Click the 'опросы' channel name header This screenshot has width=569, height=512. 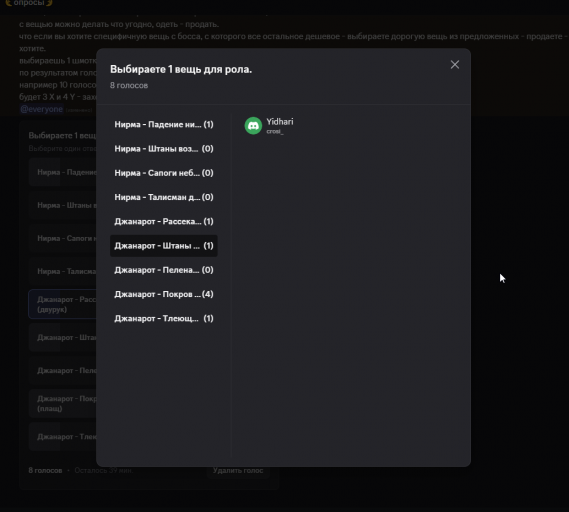(x=29, y=3)
